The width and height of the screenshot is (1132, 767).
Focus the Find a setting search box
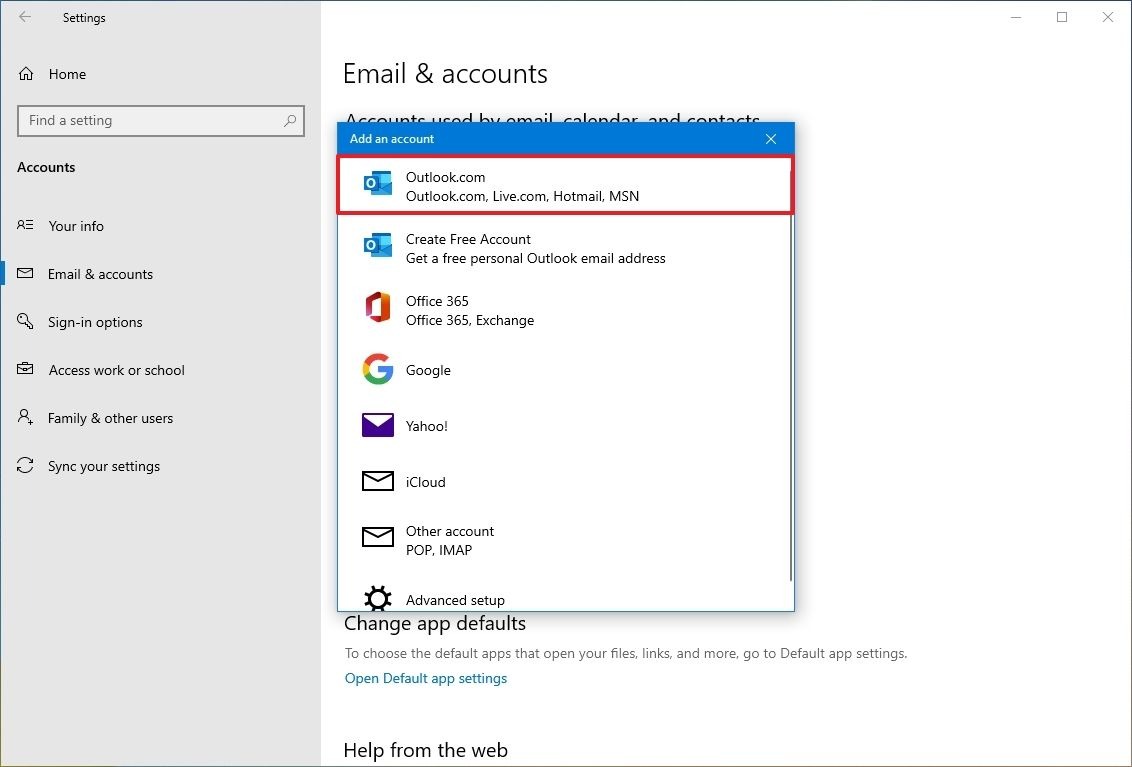[x=160, y=121]
